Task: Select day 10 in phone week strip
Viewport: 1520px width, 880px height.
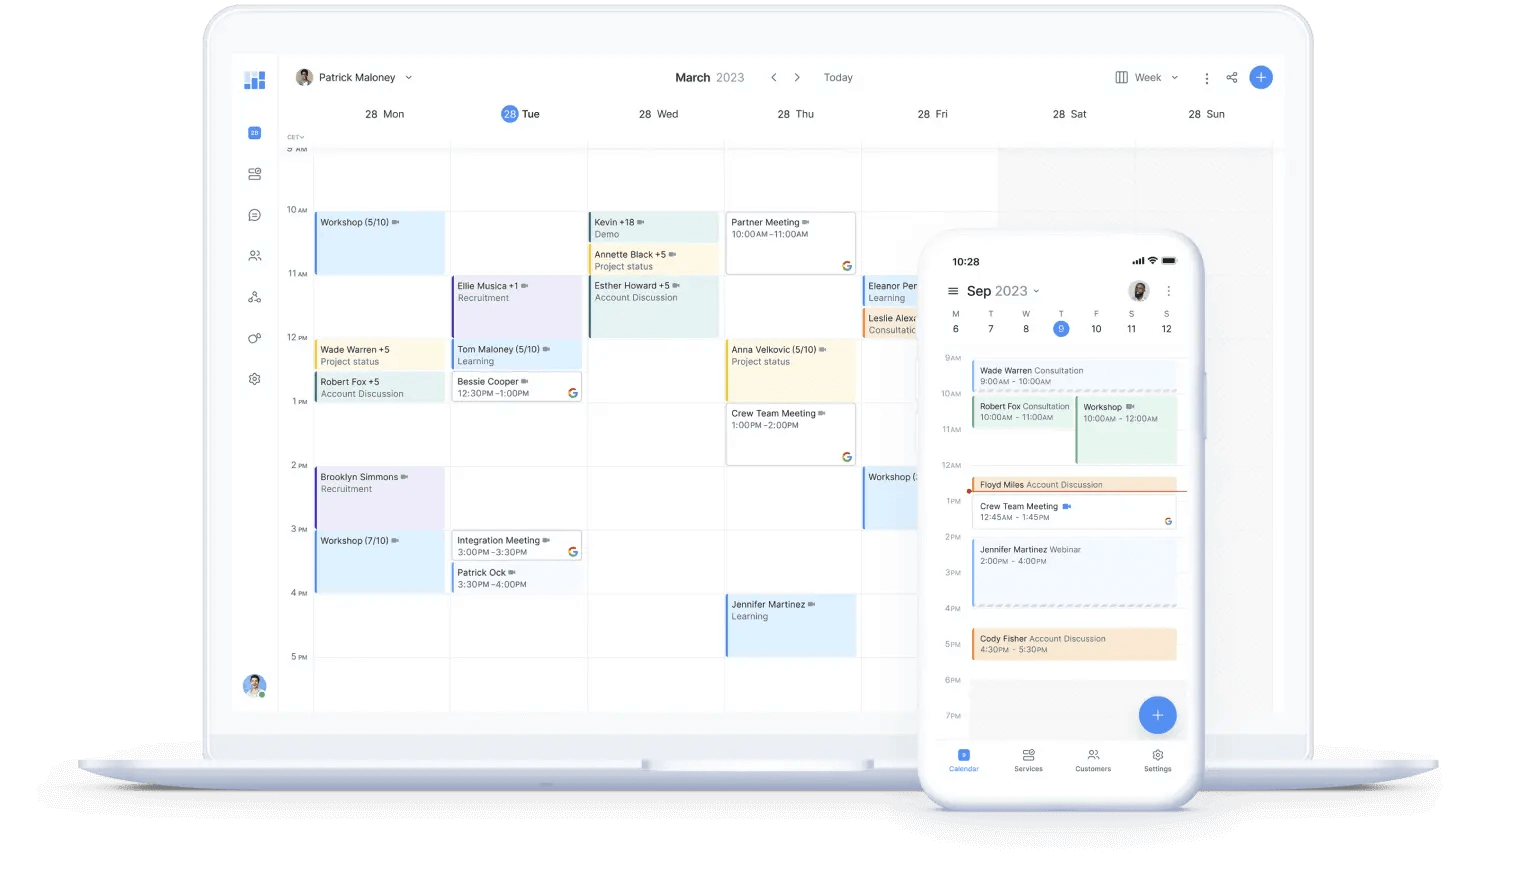Action: [x=1096, y=329]
